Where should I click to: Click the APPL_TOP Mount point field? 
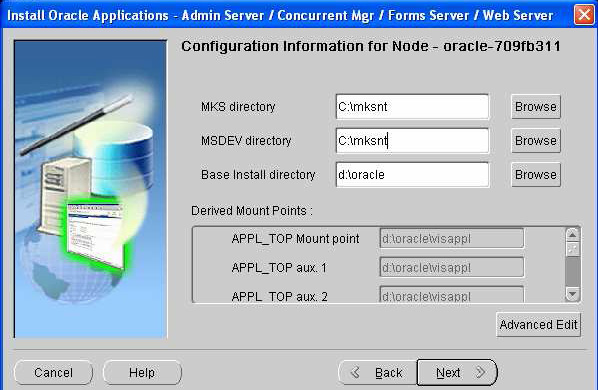click(x=452, y=239)
